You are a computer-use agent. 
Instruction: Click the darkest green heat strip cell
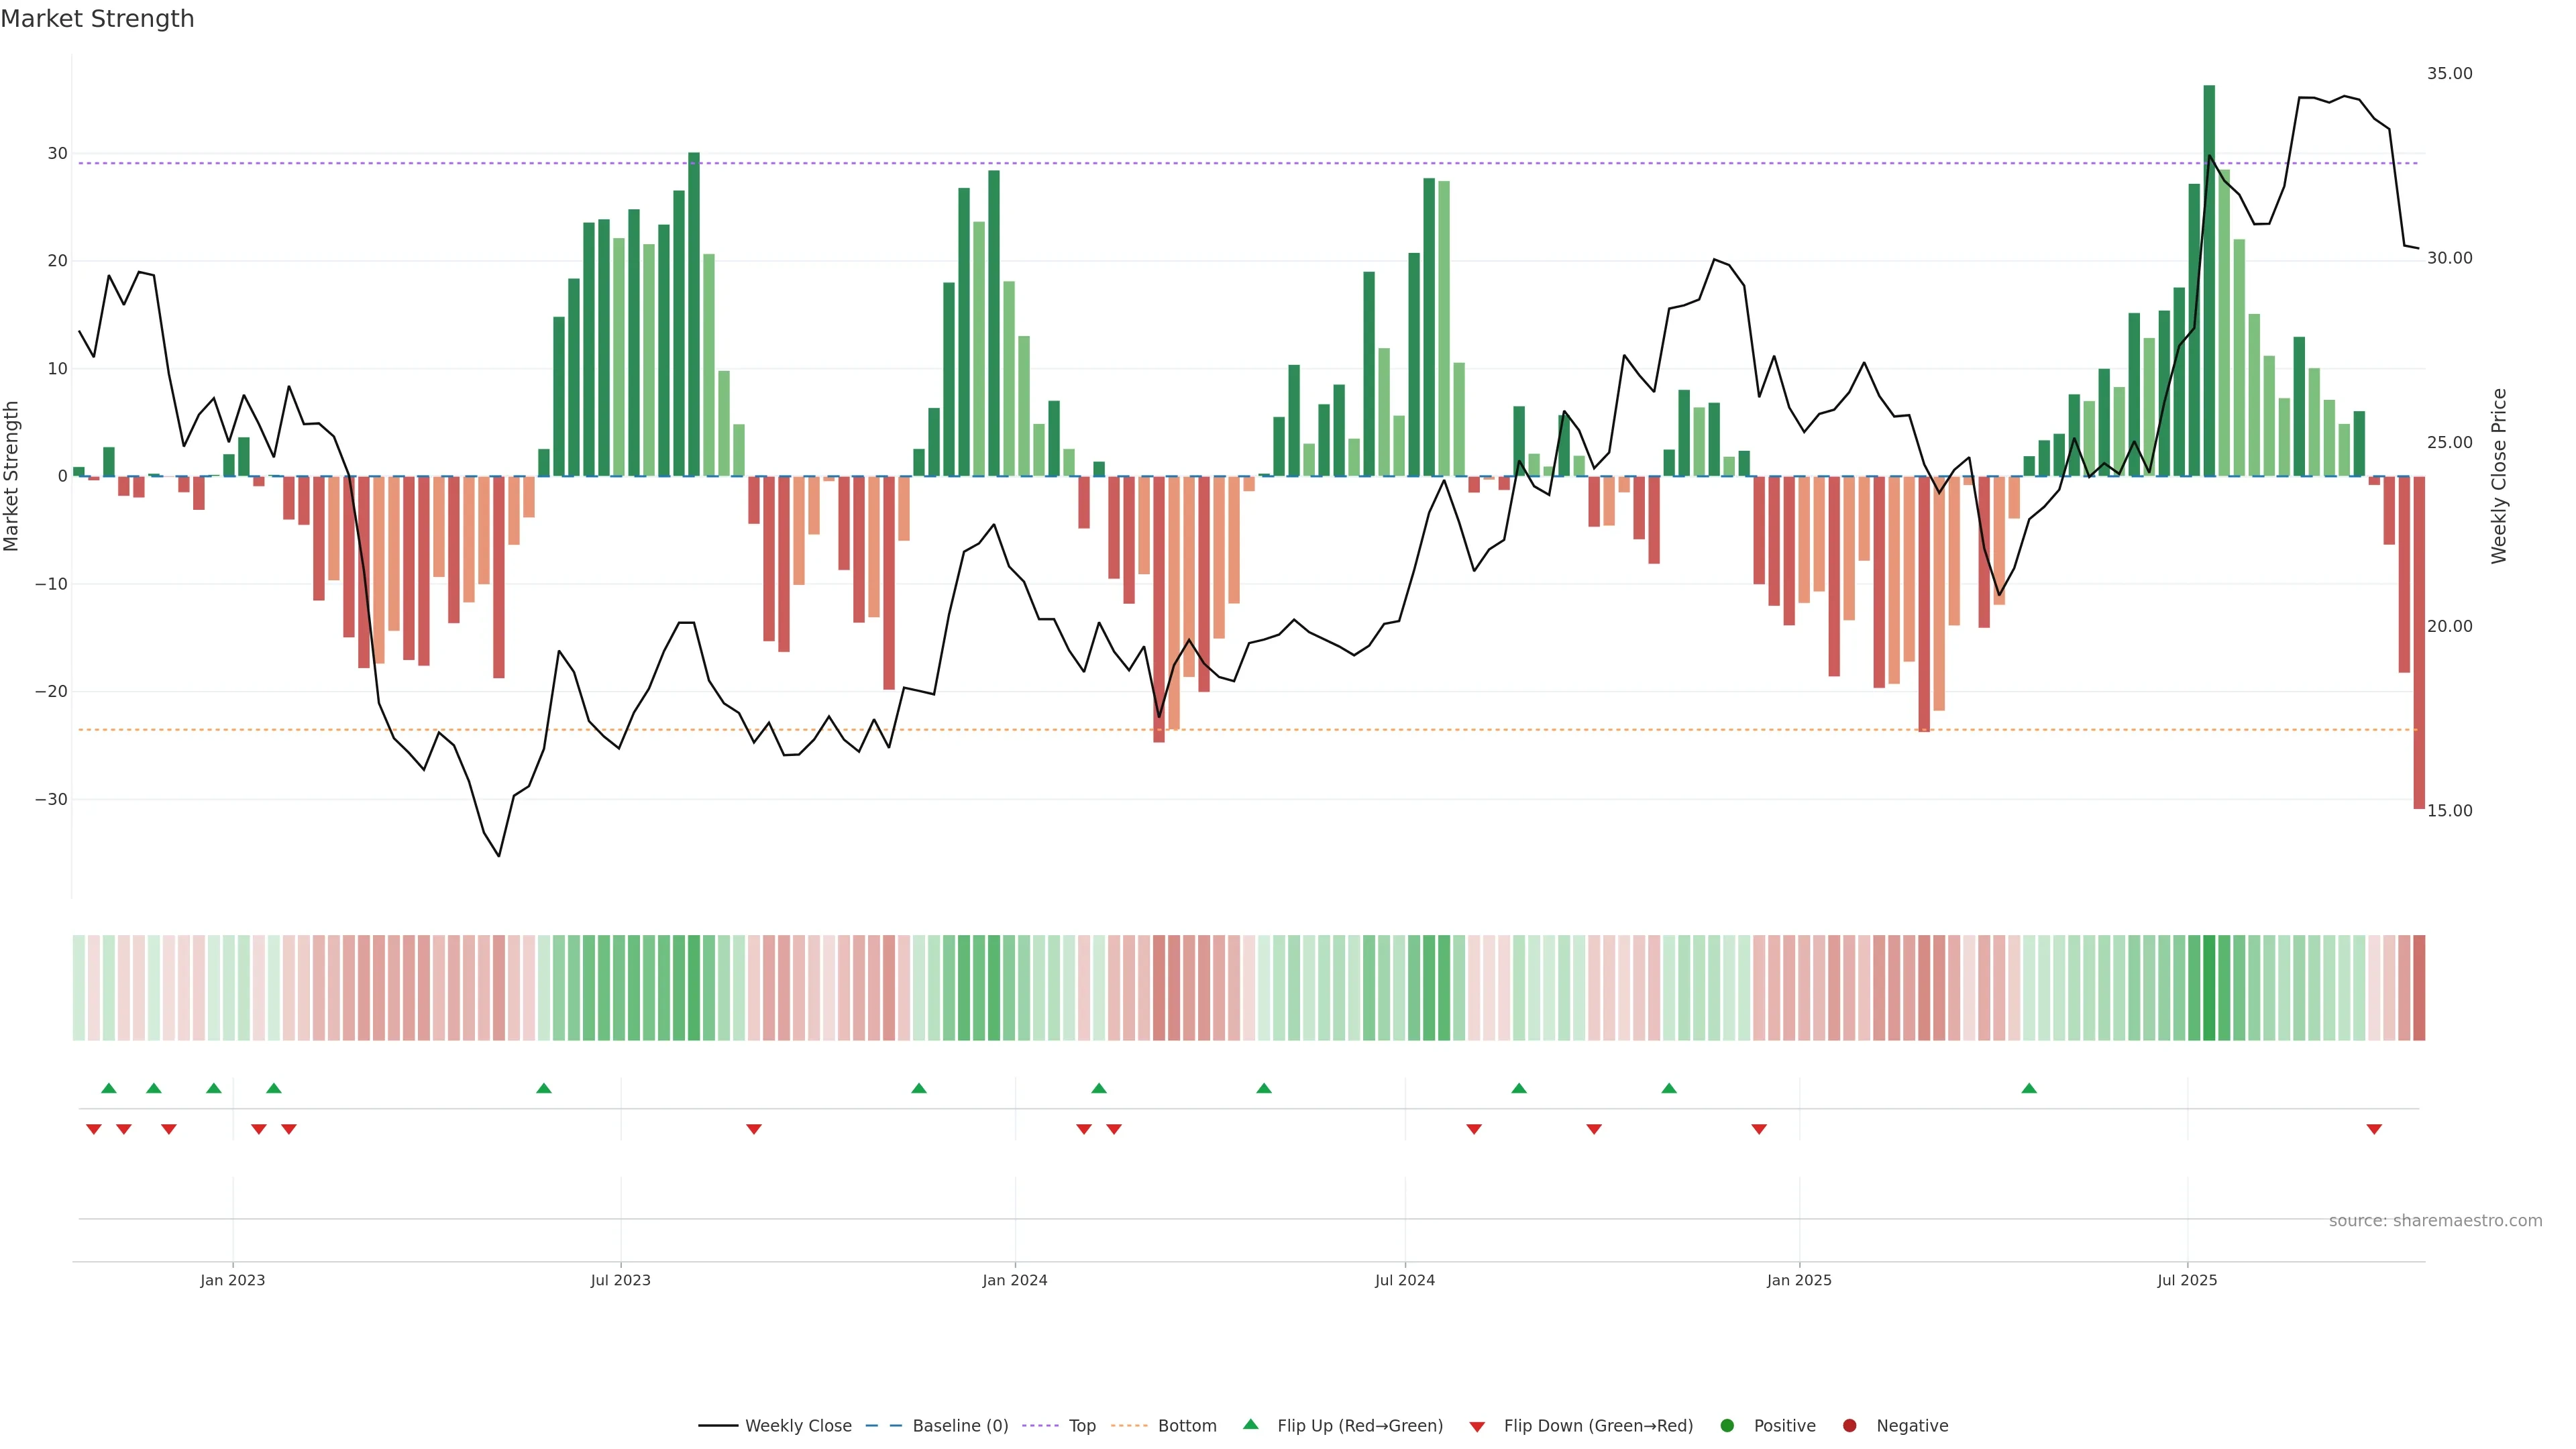tap(2209, 988)
